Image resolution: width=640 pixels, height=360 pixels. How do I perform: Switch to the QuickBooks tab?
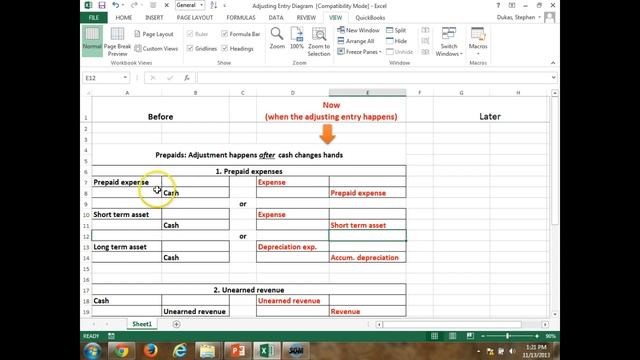pyautogui.click(x=370, y=18)
